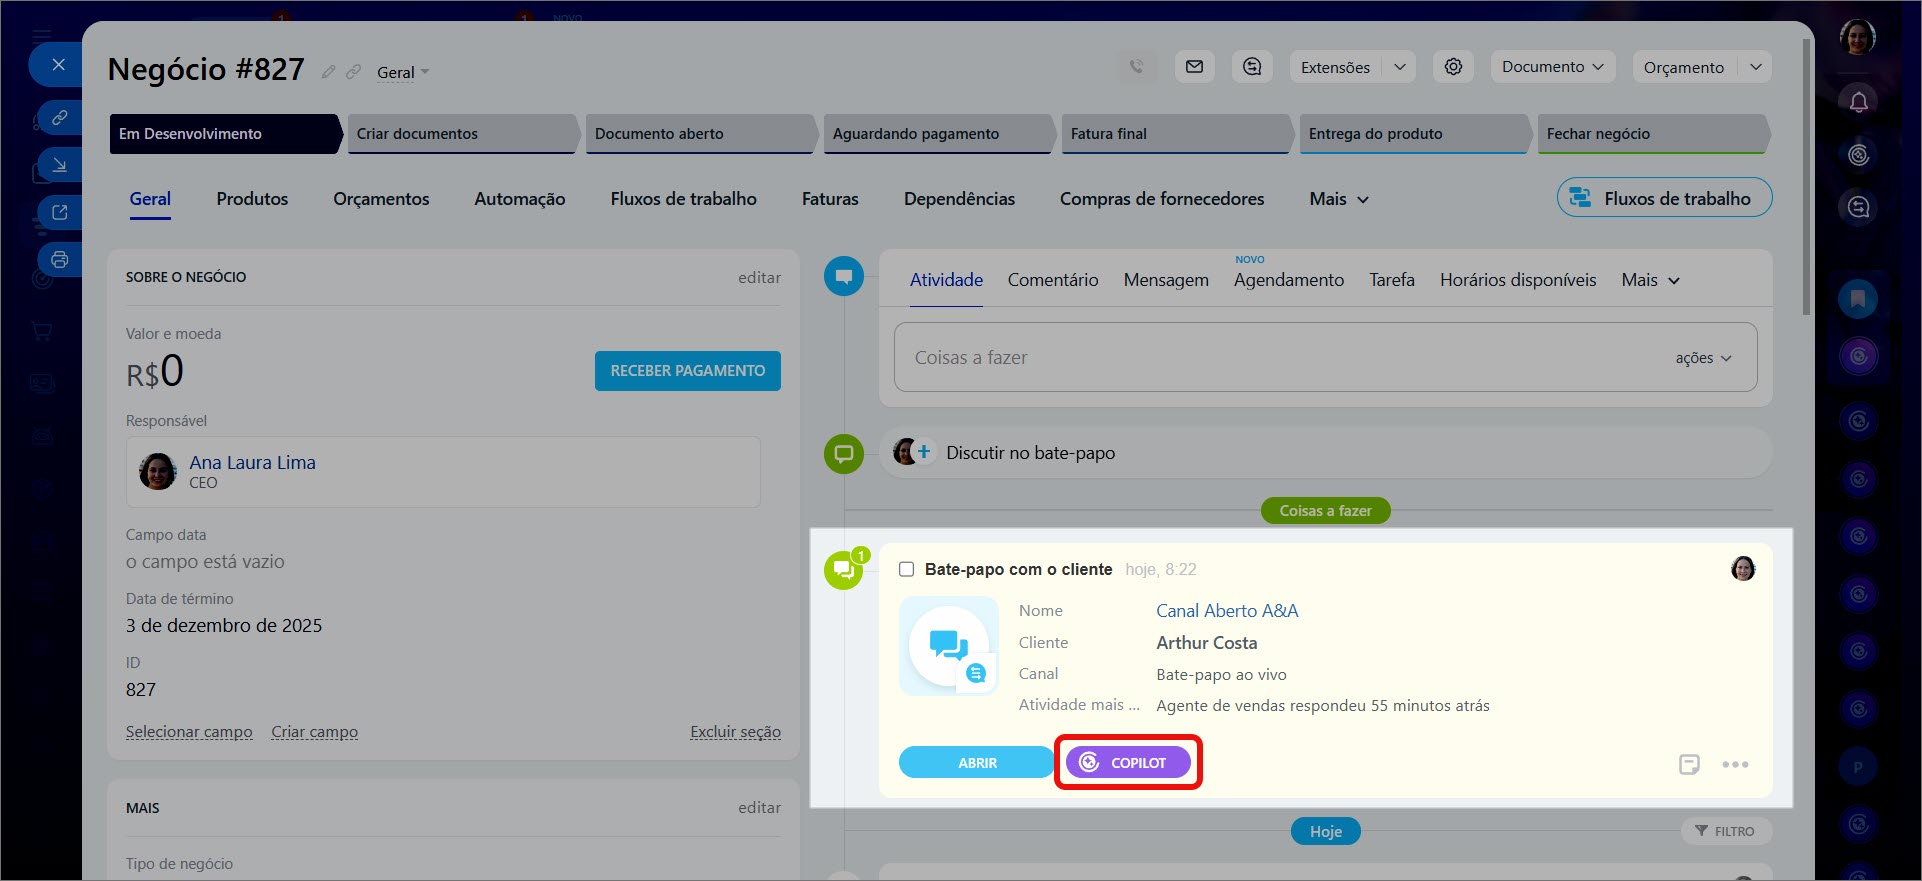
Task: Click the note icon in chat card
Action: (x=1689, y=764)
